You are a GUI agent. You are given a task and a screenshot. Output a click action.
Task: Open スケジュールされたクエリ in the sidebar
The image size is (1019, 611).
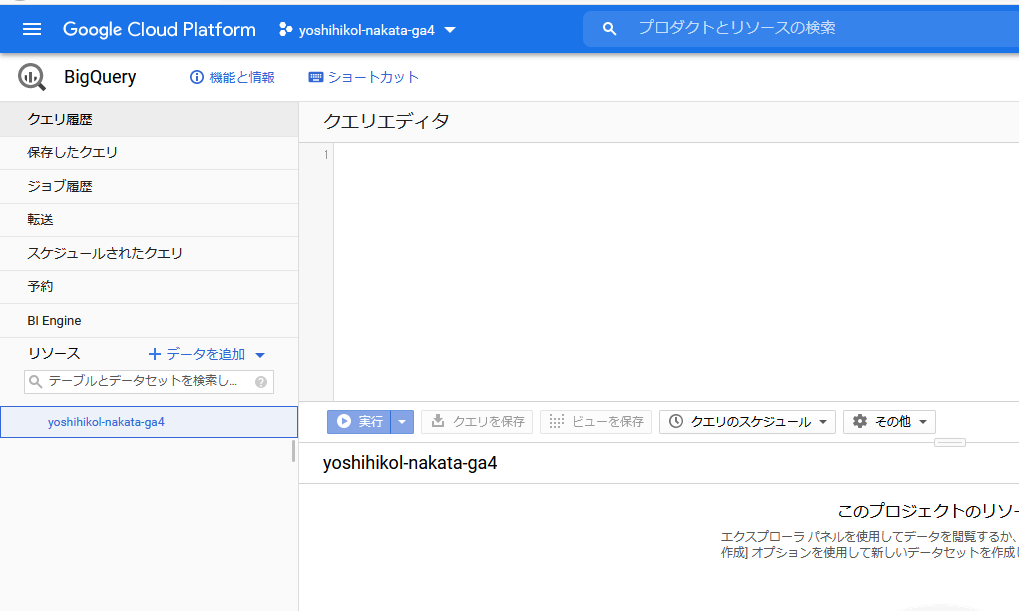149,254
